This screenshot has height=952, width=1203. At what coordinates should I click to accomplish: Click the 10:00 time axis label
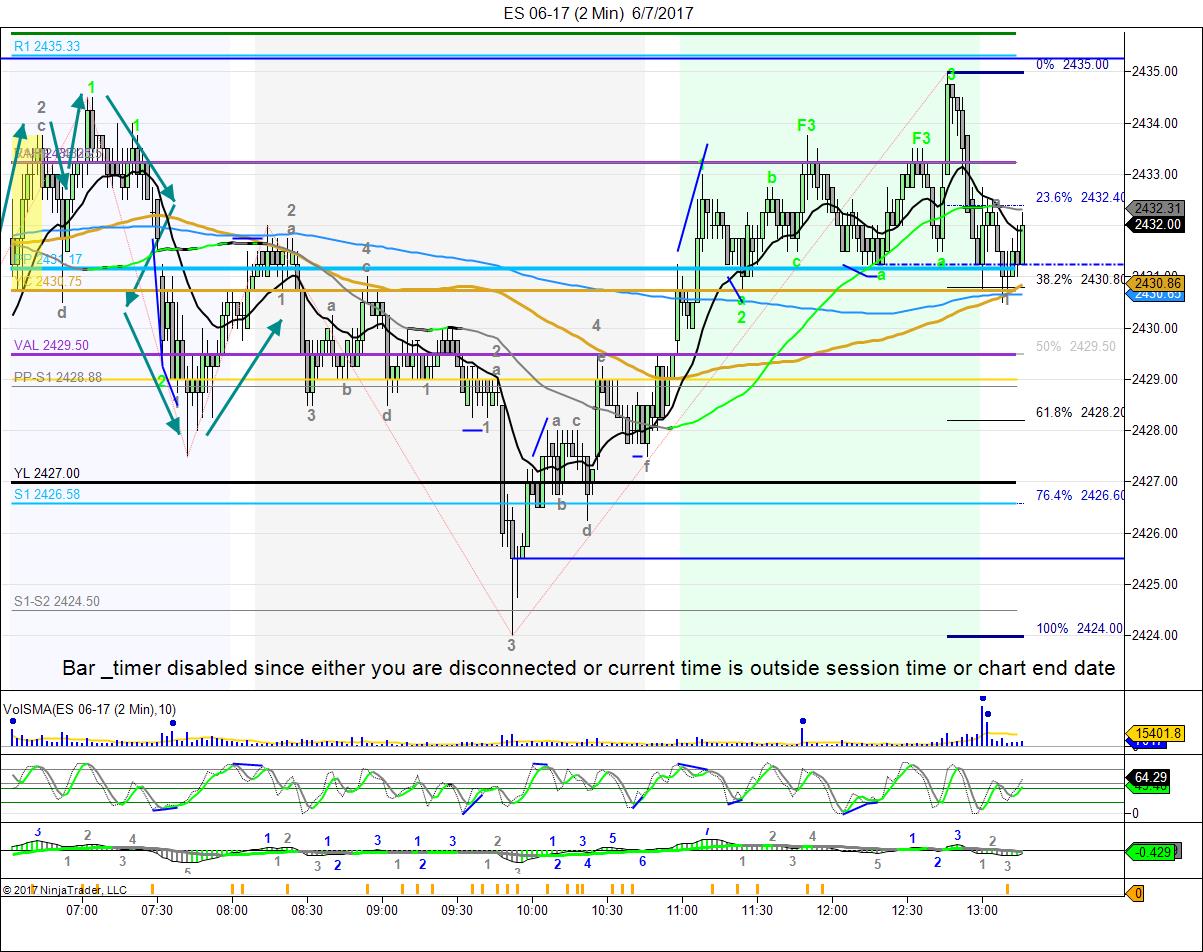(532, 909)
